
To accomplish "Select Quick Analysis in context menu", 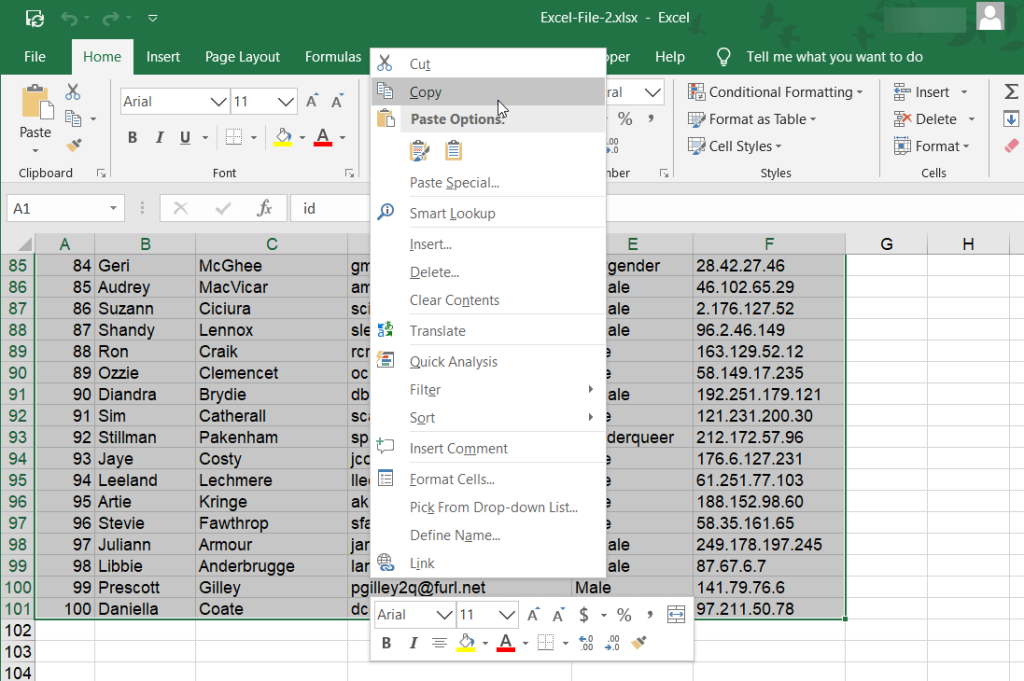I will [x=488, y=362].
